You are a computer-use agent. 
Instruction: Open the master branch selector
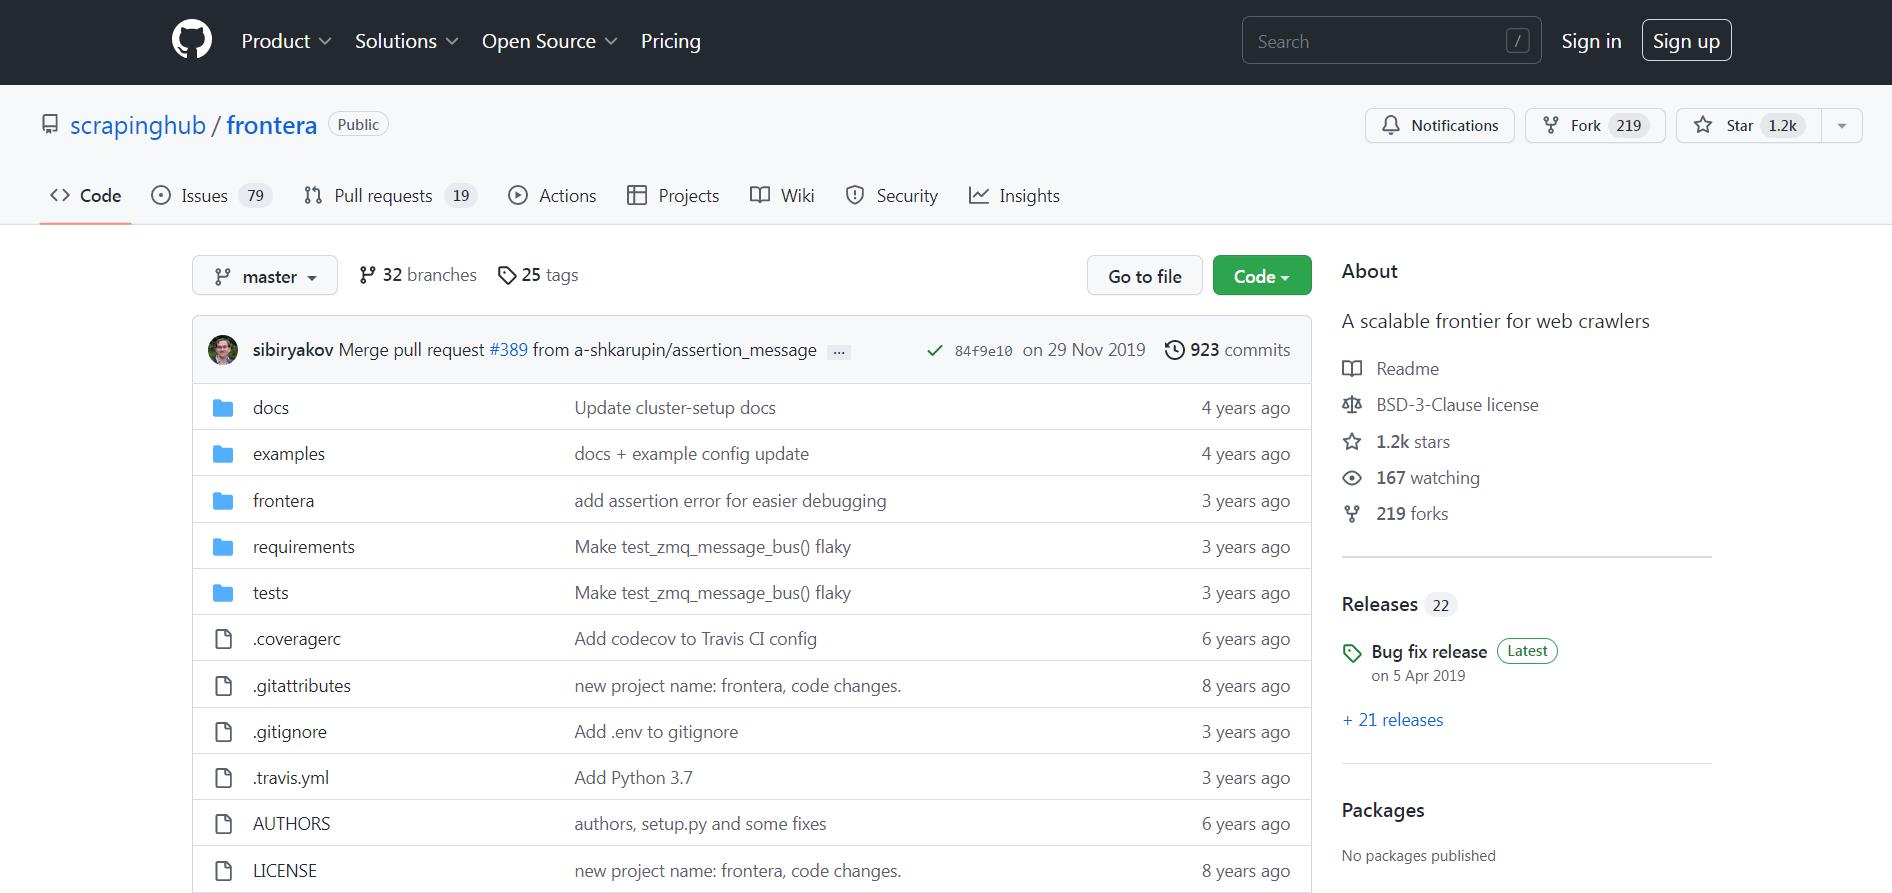coord(265,276)
